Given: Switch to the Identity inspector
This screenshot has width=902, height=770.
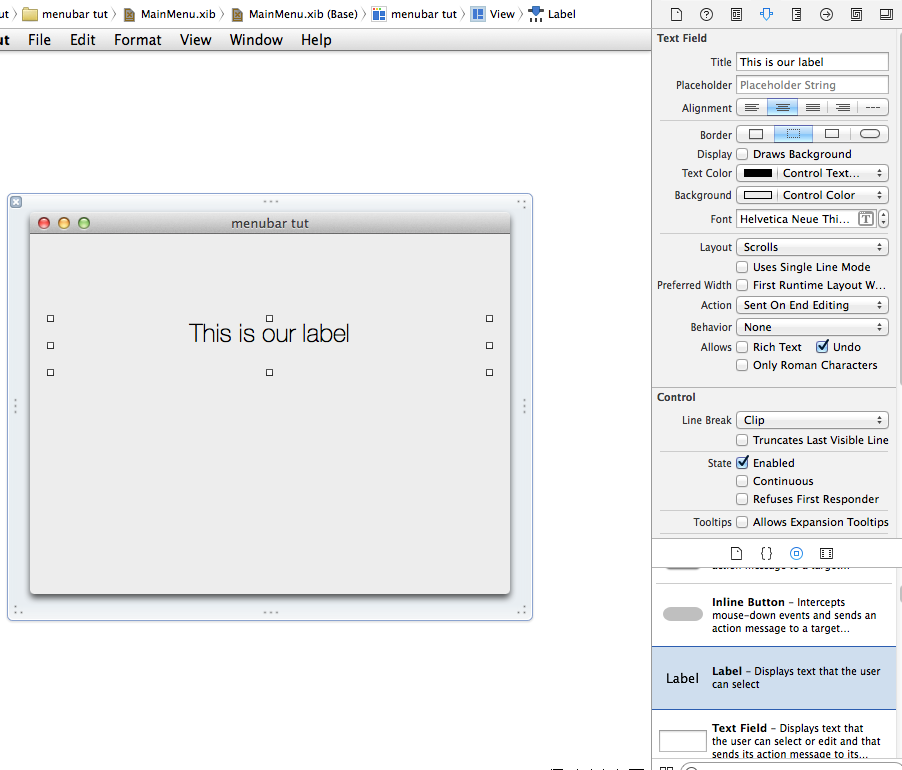Looking at the screenshot, I should point(736,15).
